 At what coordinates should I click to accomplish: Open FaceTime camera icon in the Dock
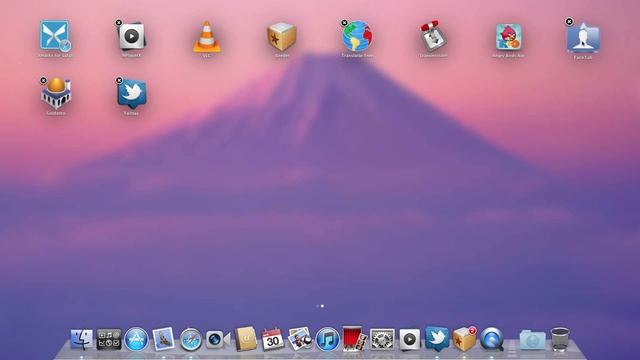[x=218, y=339]
